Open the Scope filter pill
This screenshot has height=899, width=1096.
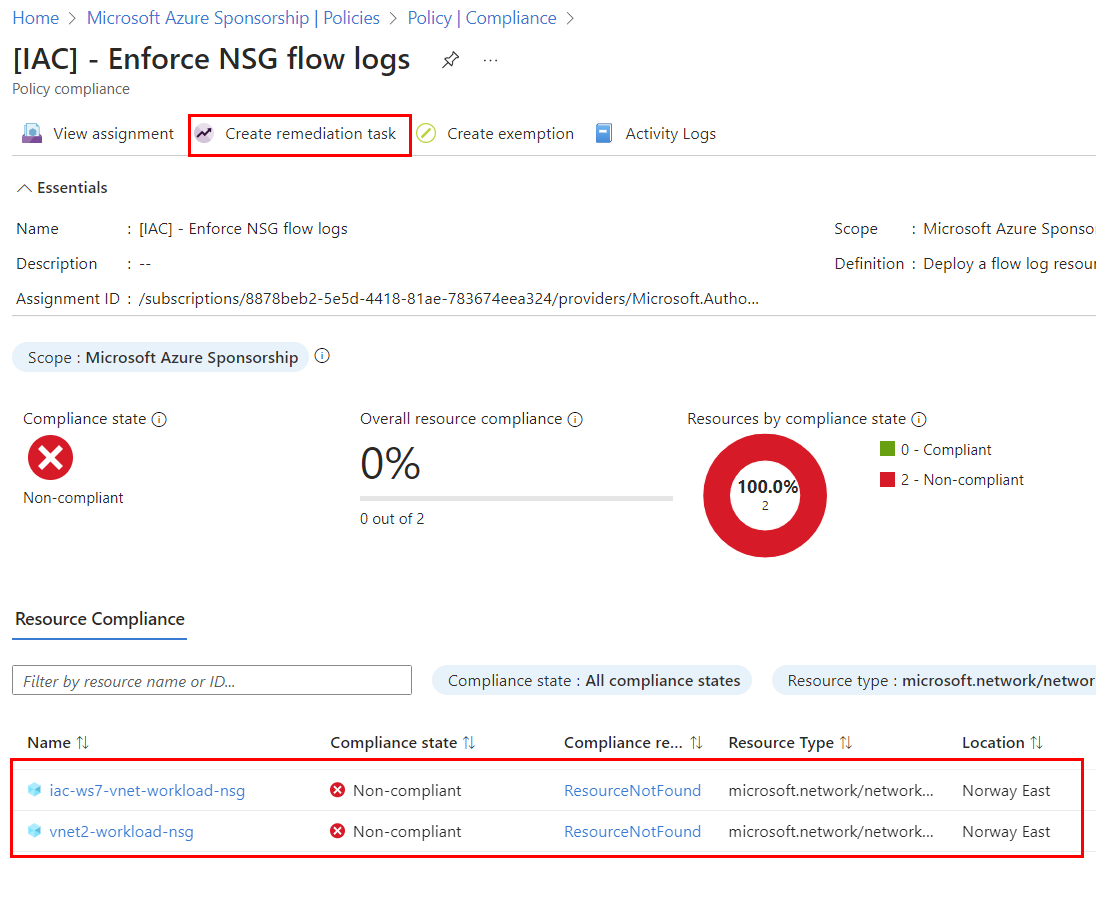[x=161, y=357]
